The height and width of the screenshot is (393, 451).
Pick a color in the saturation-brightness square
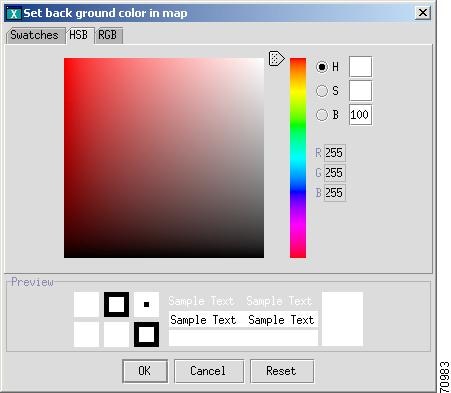click(x=164, y=158)
